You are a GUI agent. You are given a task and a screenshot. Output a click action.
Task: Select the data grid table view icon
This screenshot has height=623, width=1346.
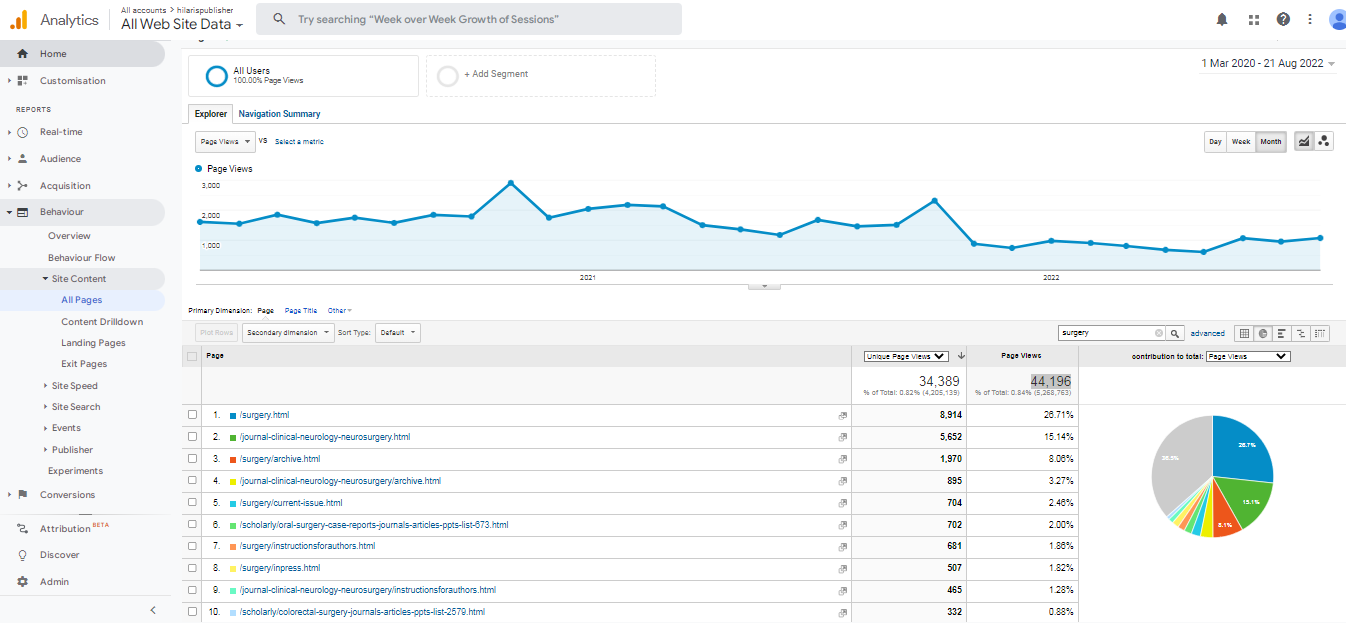pos(1244,333)
